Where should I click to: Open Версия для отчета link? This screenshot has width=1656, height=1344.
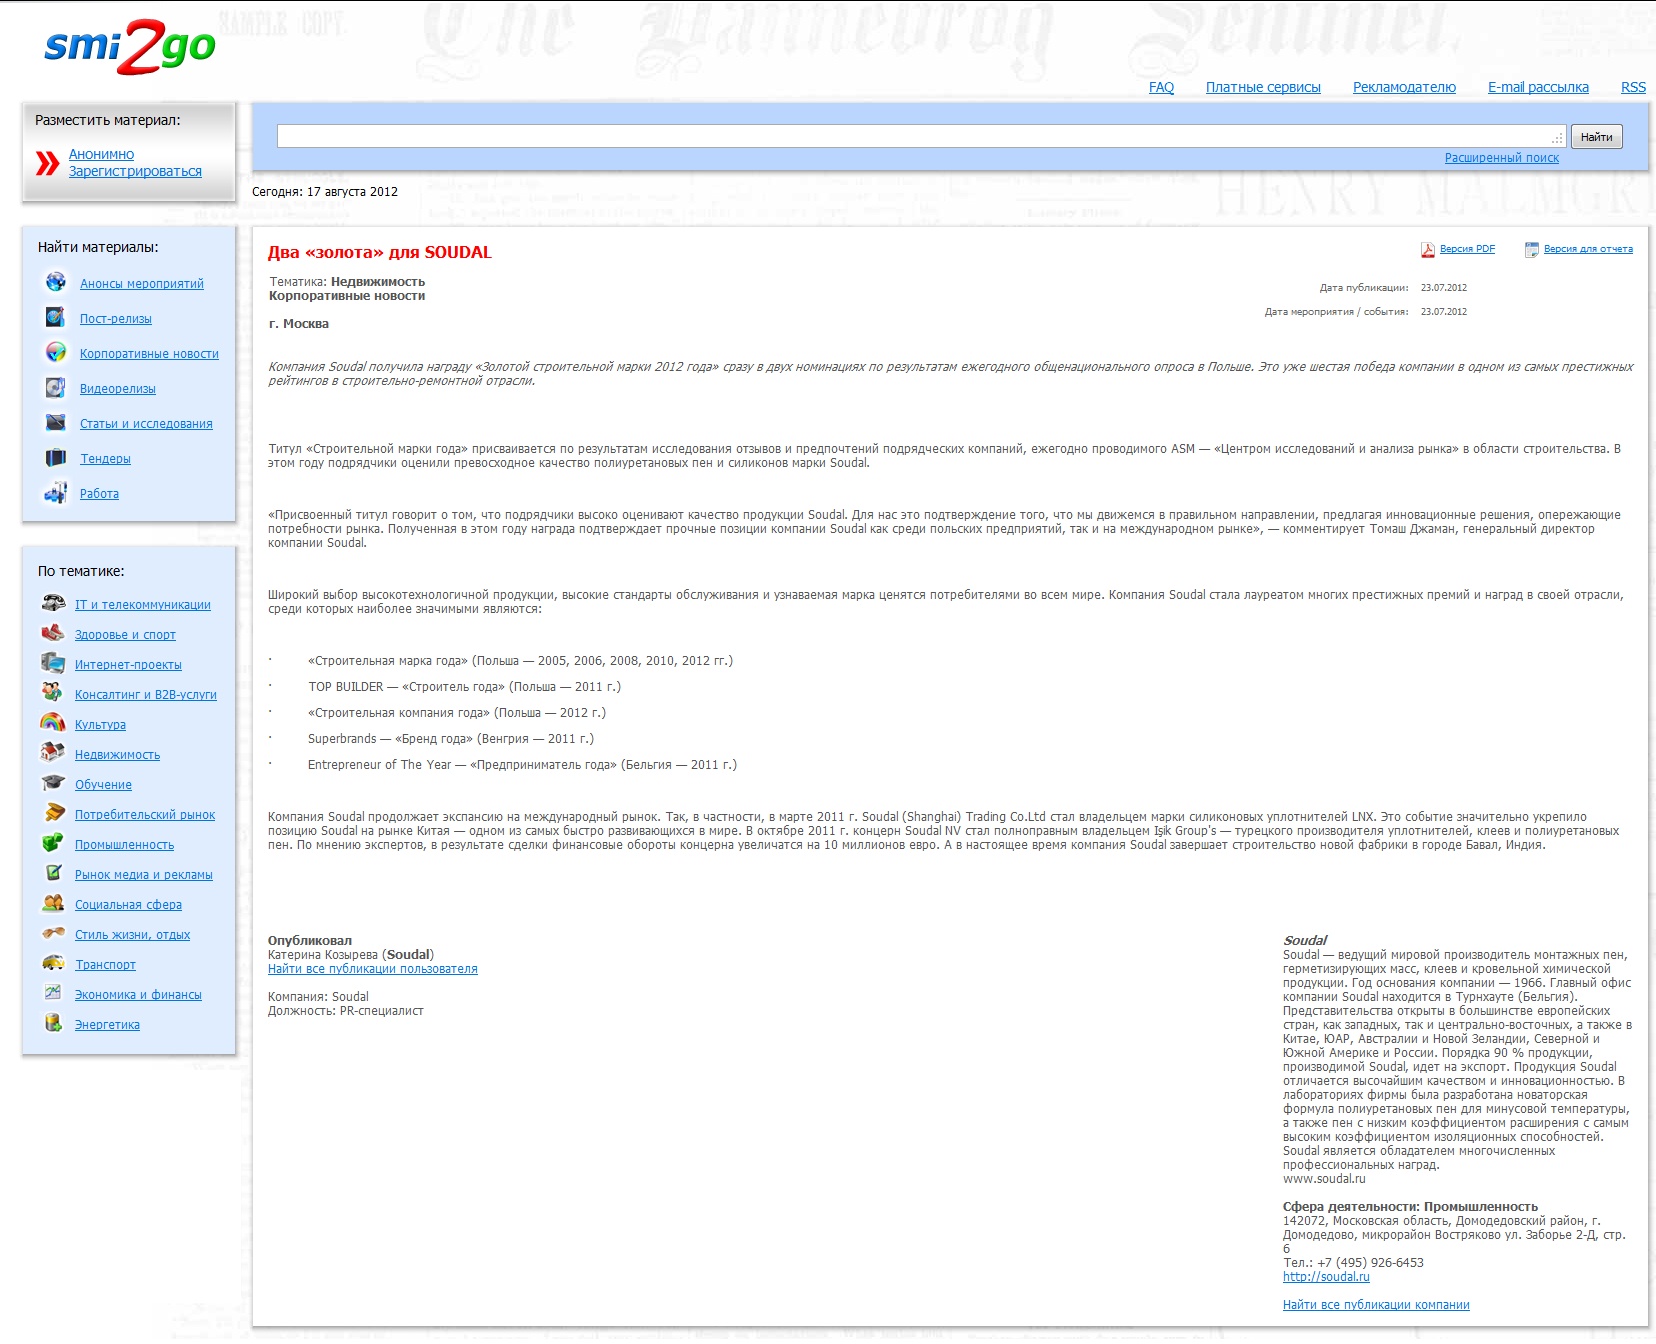click(1588, 249)
